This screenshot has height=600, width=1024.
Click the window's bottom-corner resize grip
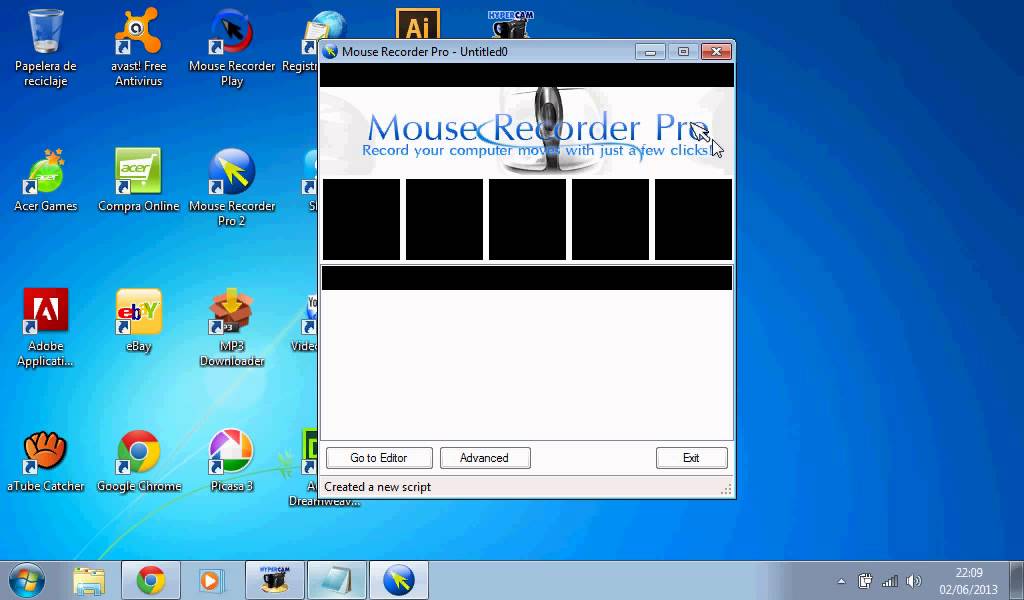726,490
